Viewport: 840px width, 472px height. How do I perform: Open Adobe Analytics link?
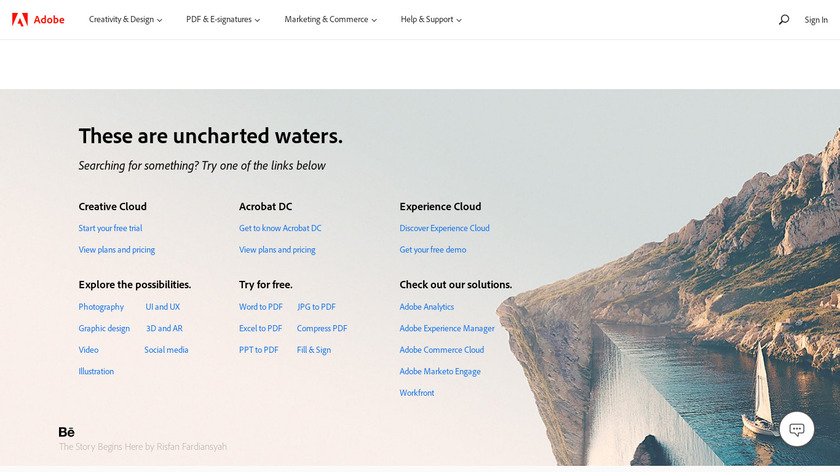[427, 307]
